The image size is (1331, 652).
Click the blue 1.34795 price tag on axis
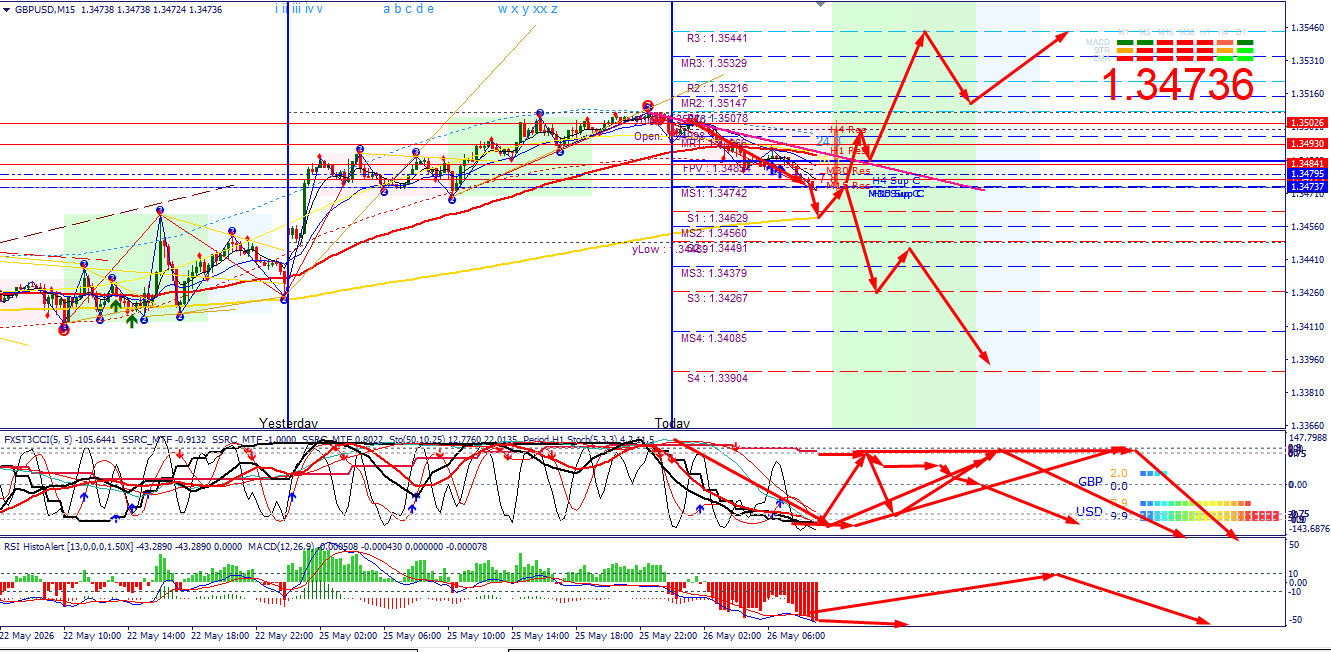1307,175
